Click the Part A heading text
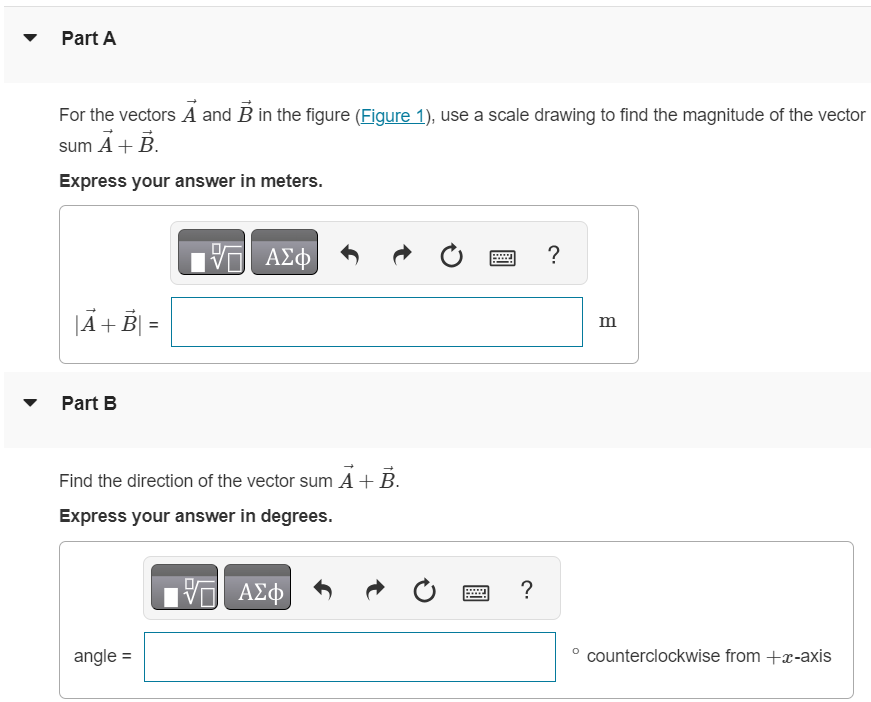Image resolution: width=871 pixels, height=702 pixels. (89, 38)
